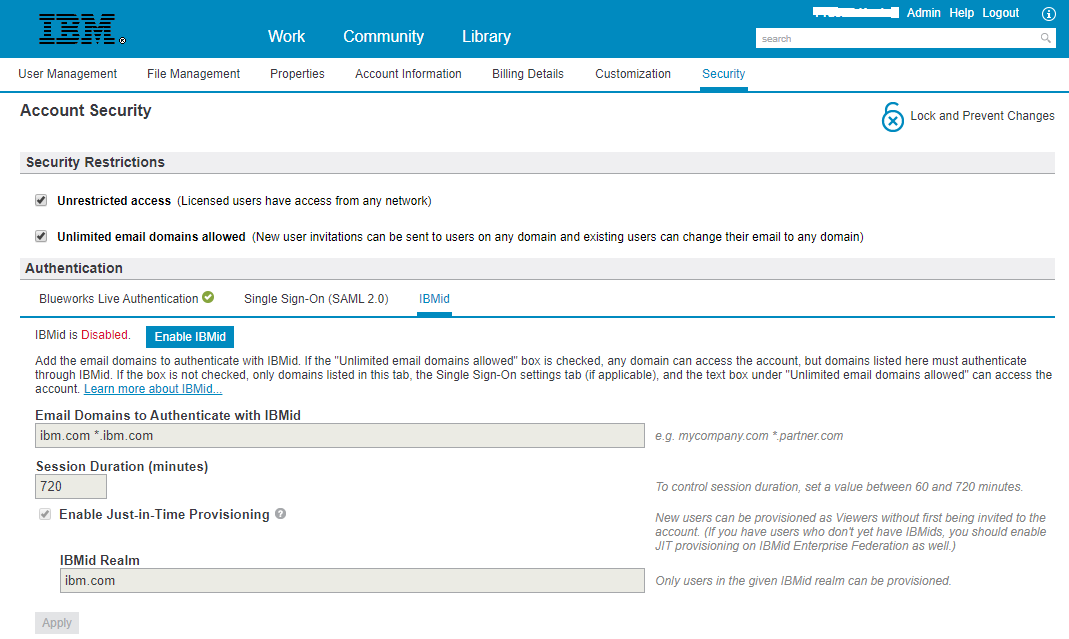
Task: Open the info icon in header
Action: [x=1049, y=13]
